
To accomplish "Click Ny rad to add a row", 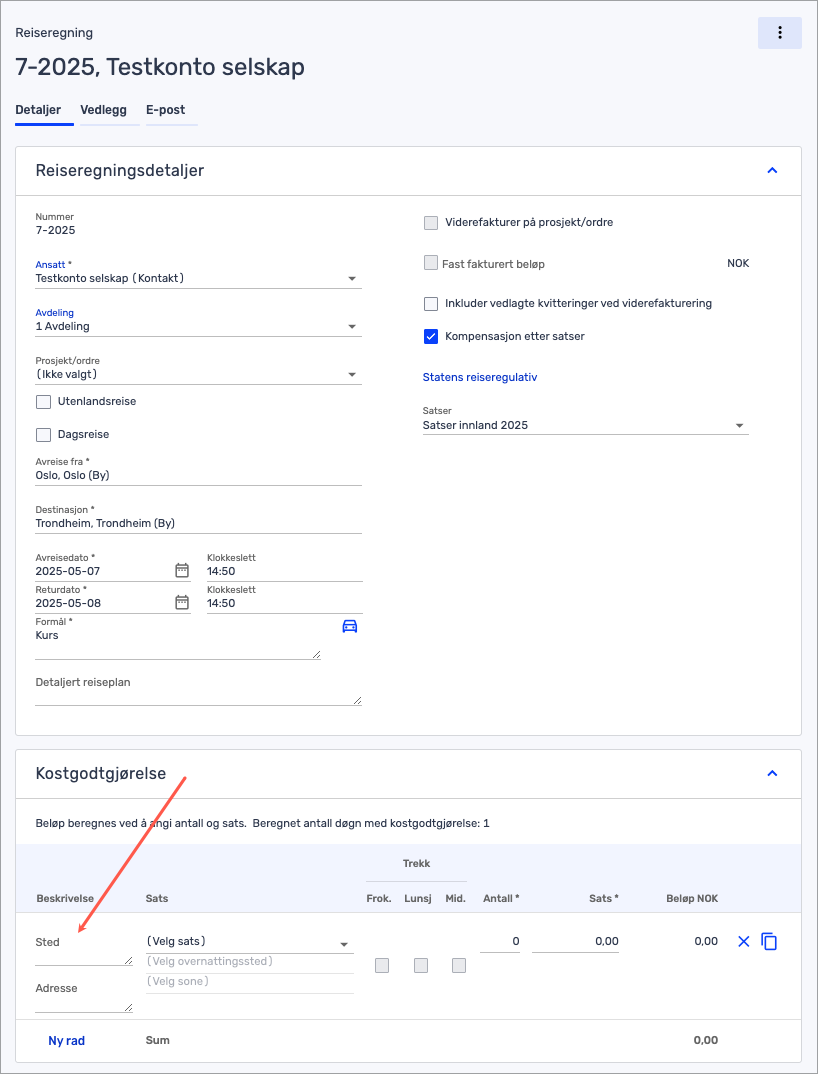I will click(x=67, y=1041).
